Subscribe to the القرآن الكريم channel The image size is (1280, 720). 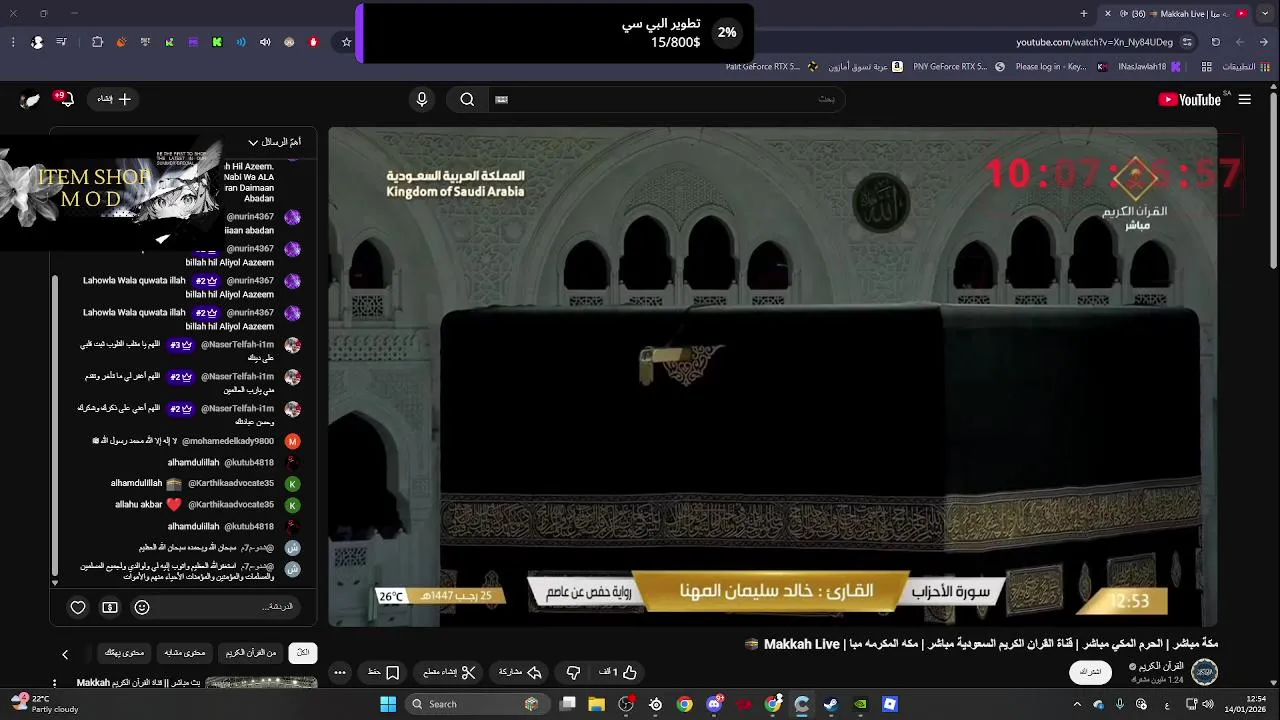(x=1090, y=672)
